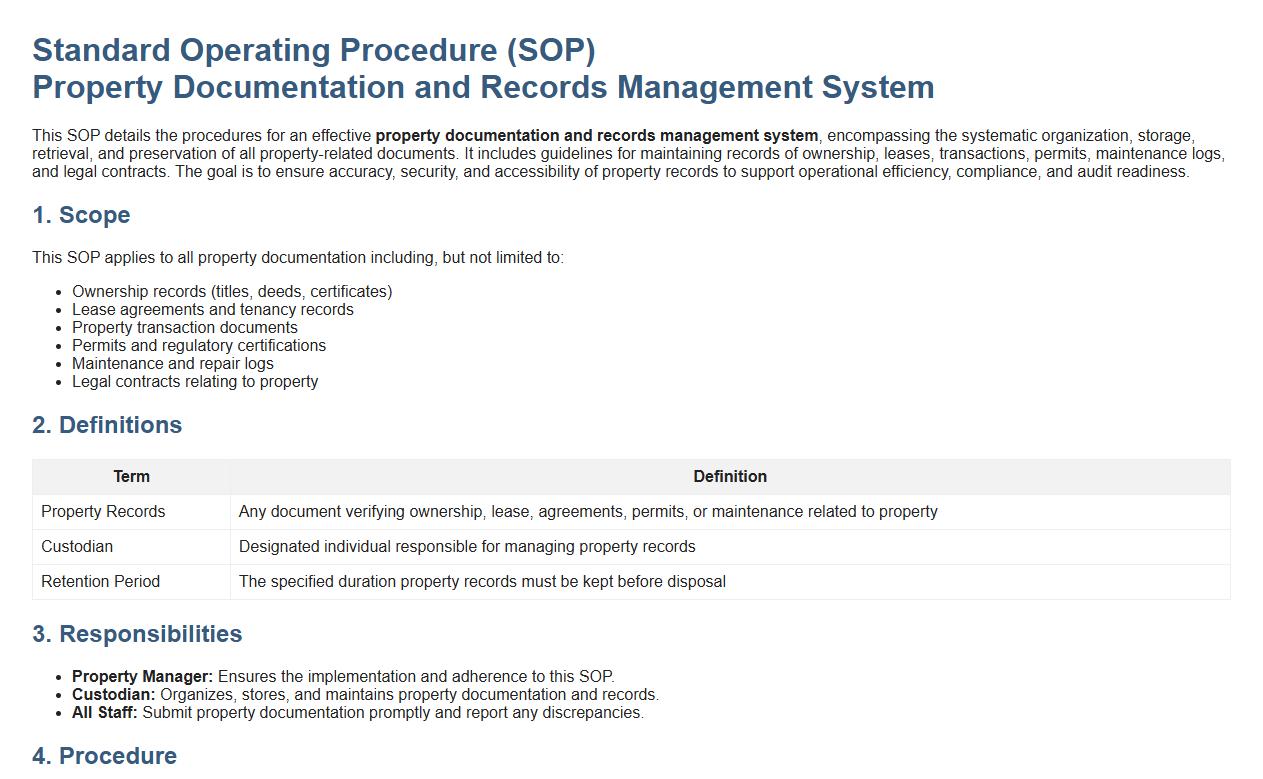Click the Custodian definition text in table
The image size is (1263, 779).
[467, 547]
